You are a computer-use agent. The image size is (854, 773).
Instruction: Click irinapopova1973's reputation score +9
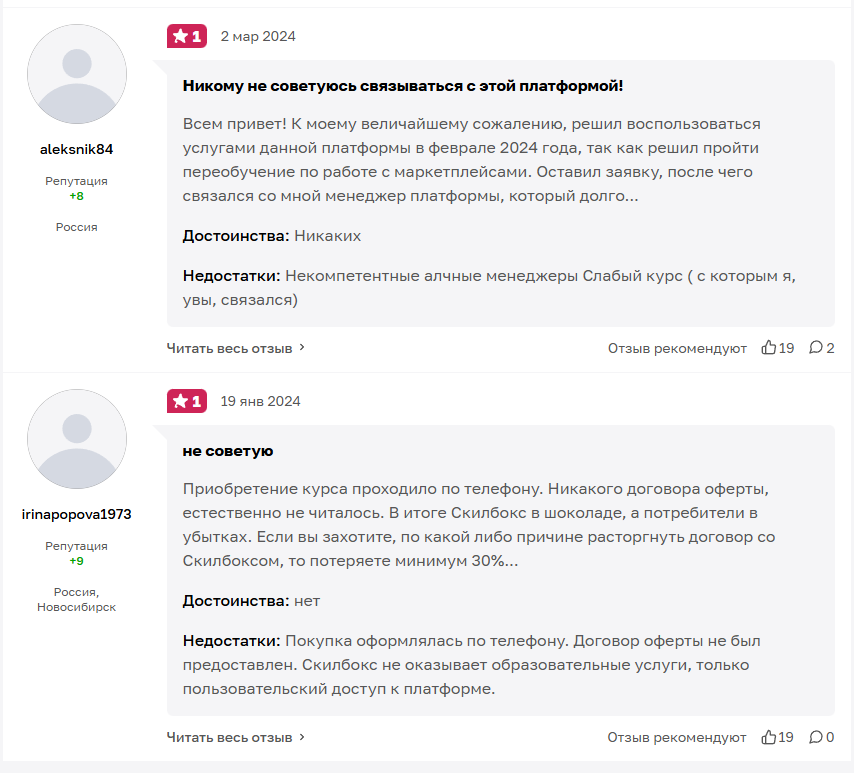click(77, 561)
